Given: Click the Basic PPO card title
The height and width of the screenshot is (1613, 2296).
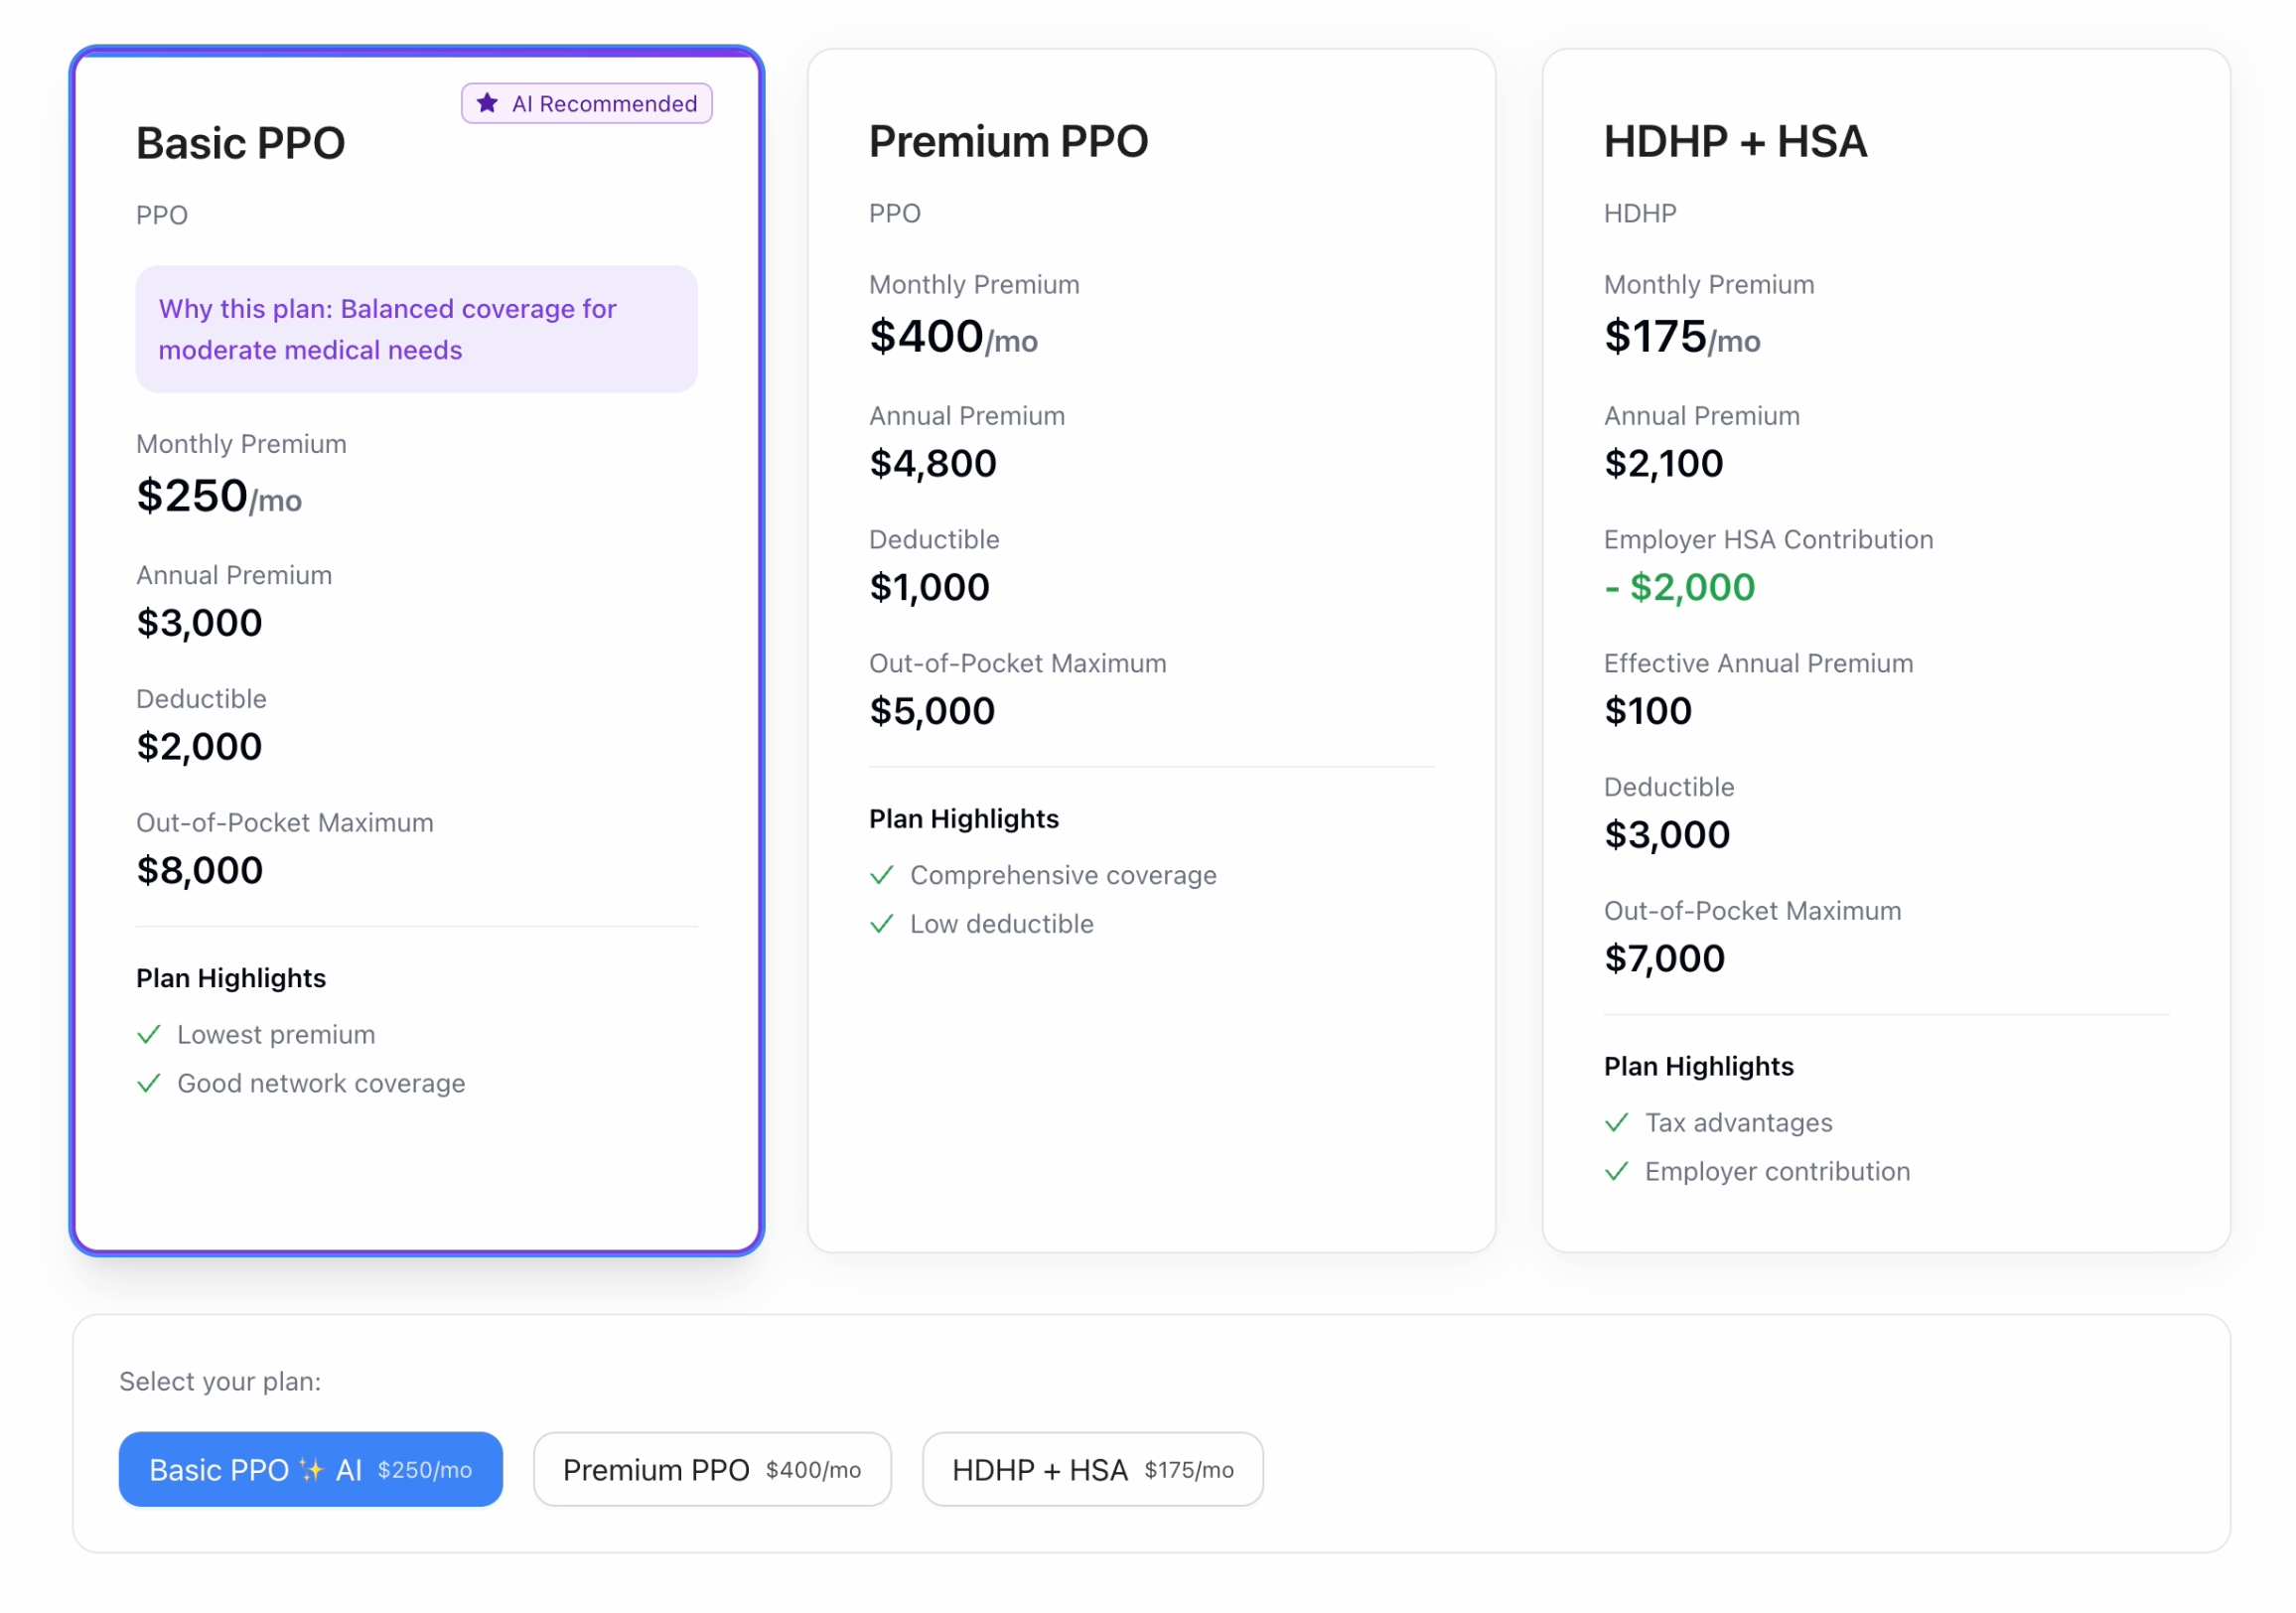Looking at the screenshot, I should pos(241,143).
